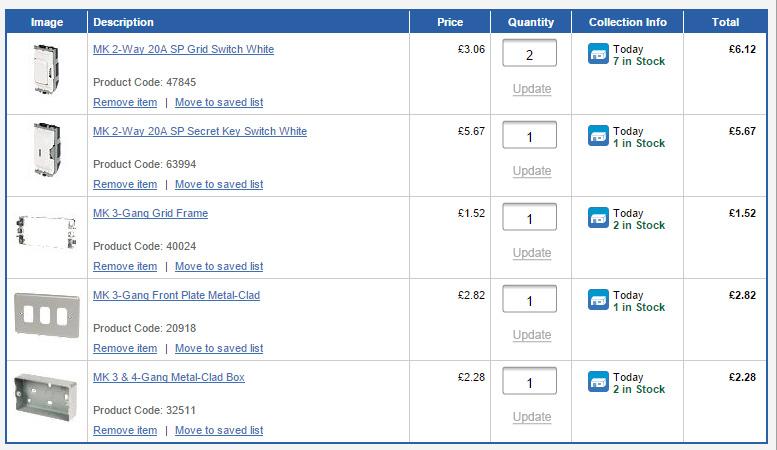777x450 pixels.
Task: Remove the MK 3 & 4-Gang Metal-Clad Box
Action: tap(125, 430)
